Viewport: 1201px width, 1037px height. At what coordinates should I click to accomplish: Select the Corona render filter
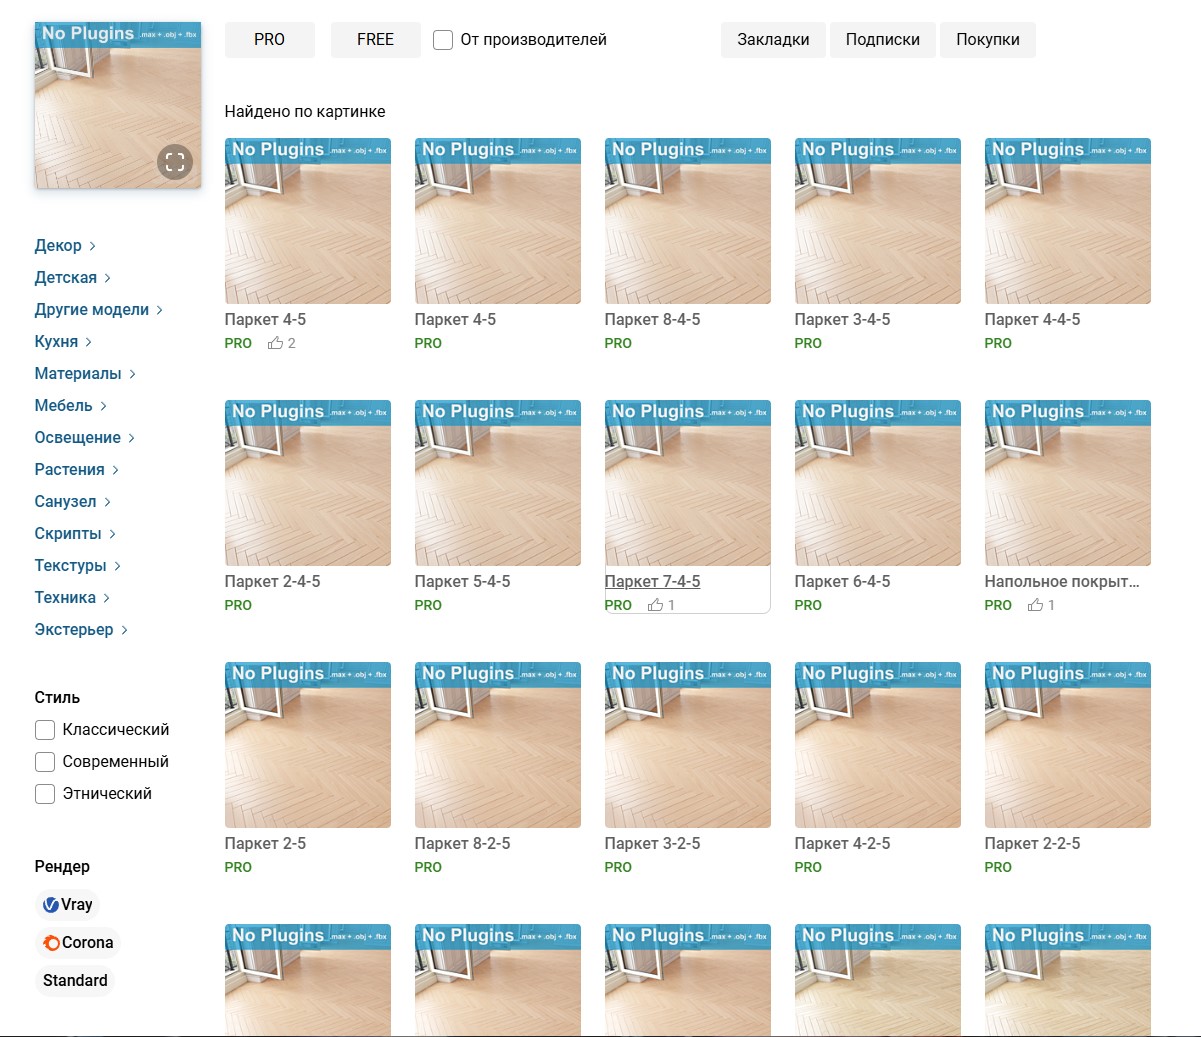(77, 943)
